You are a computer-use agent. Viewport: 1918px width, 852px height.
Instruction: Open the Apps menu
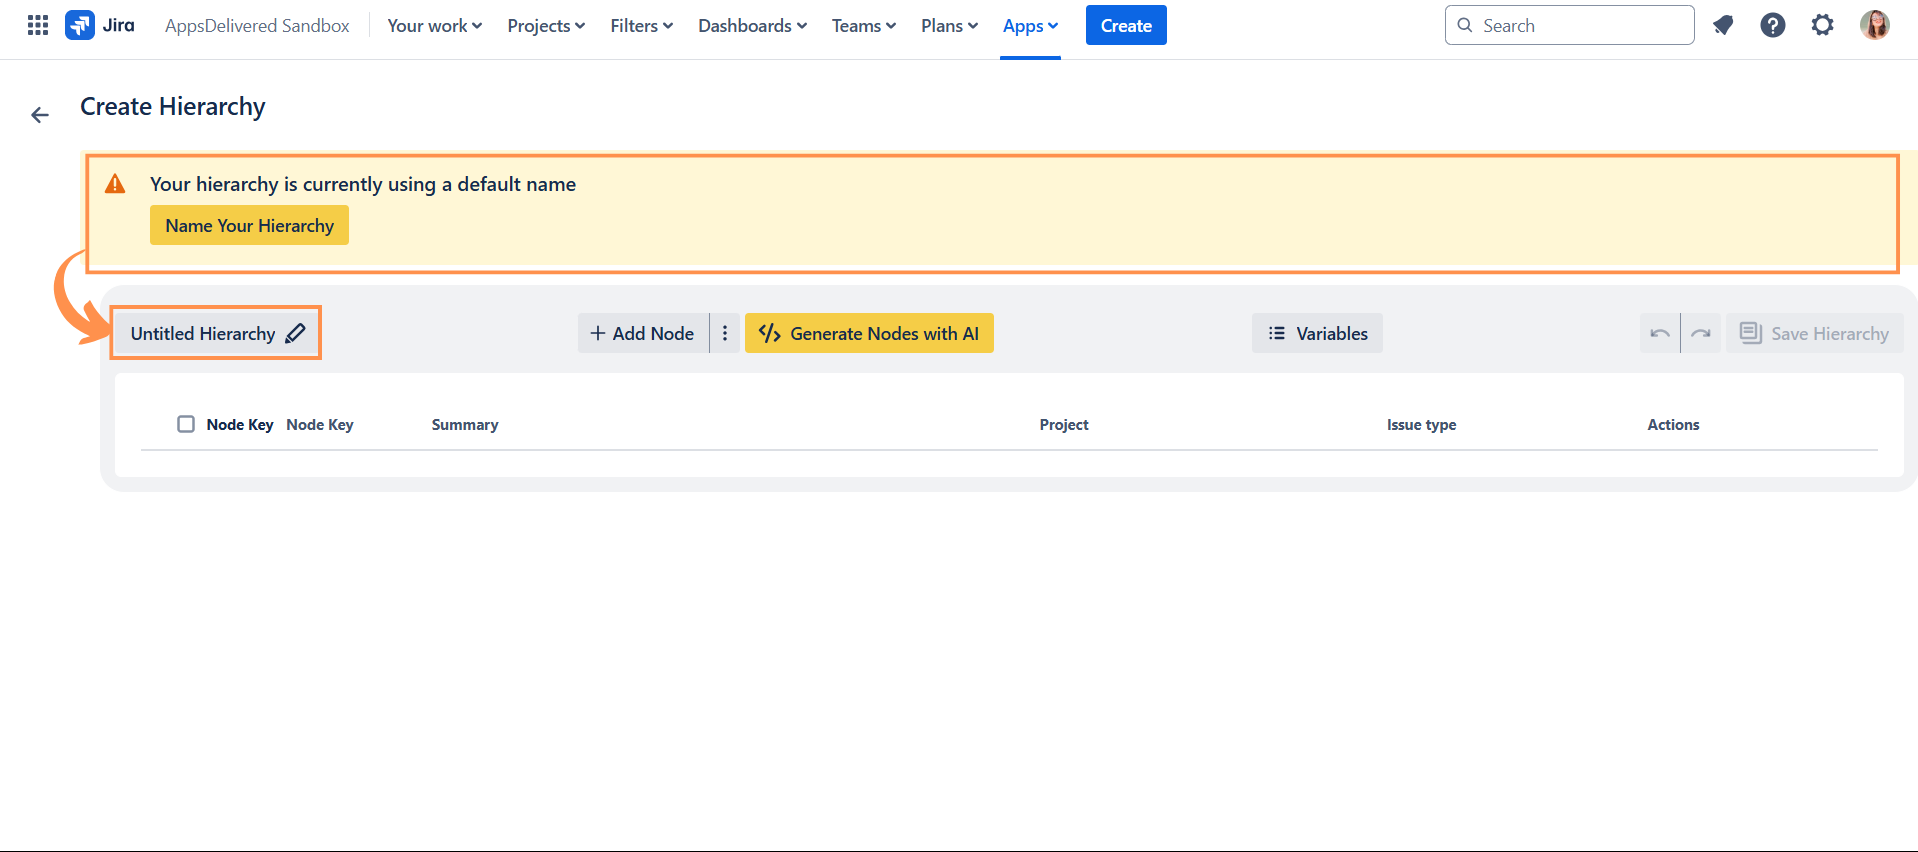click(x=1030, y=26)
